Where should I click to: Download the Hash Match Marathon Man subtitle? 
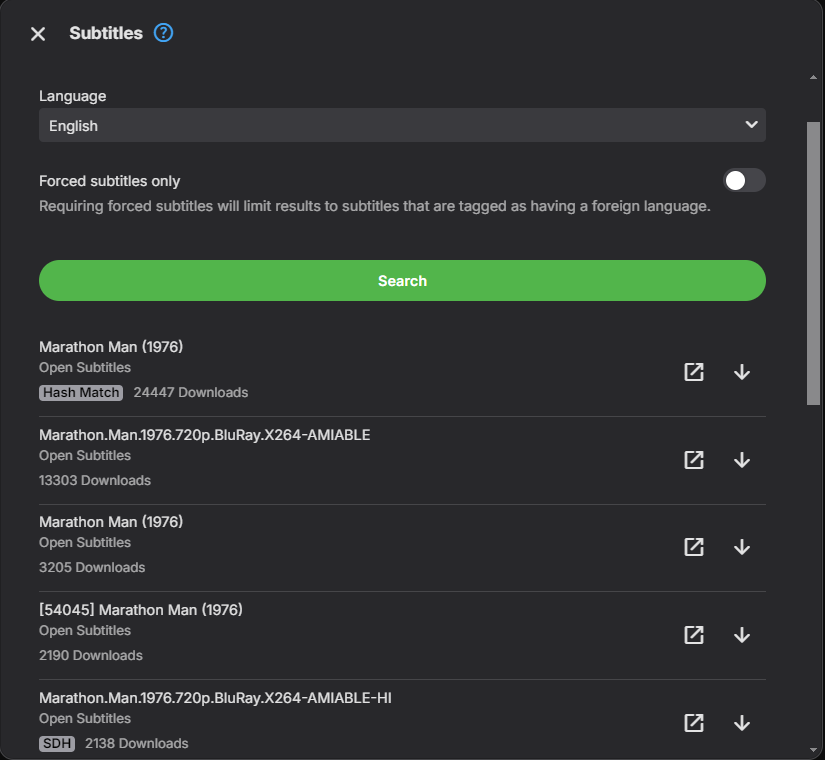pyautogui.click(x=742, y=372)
